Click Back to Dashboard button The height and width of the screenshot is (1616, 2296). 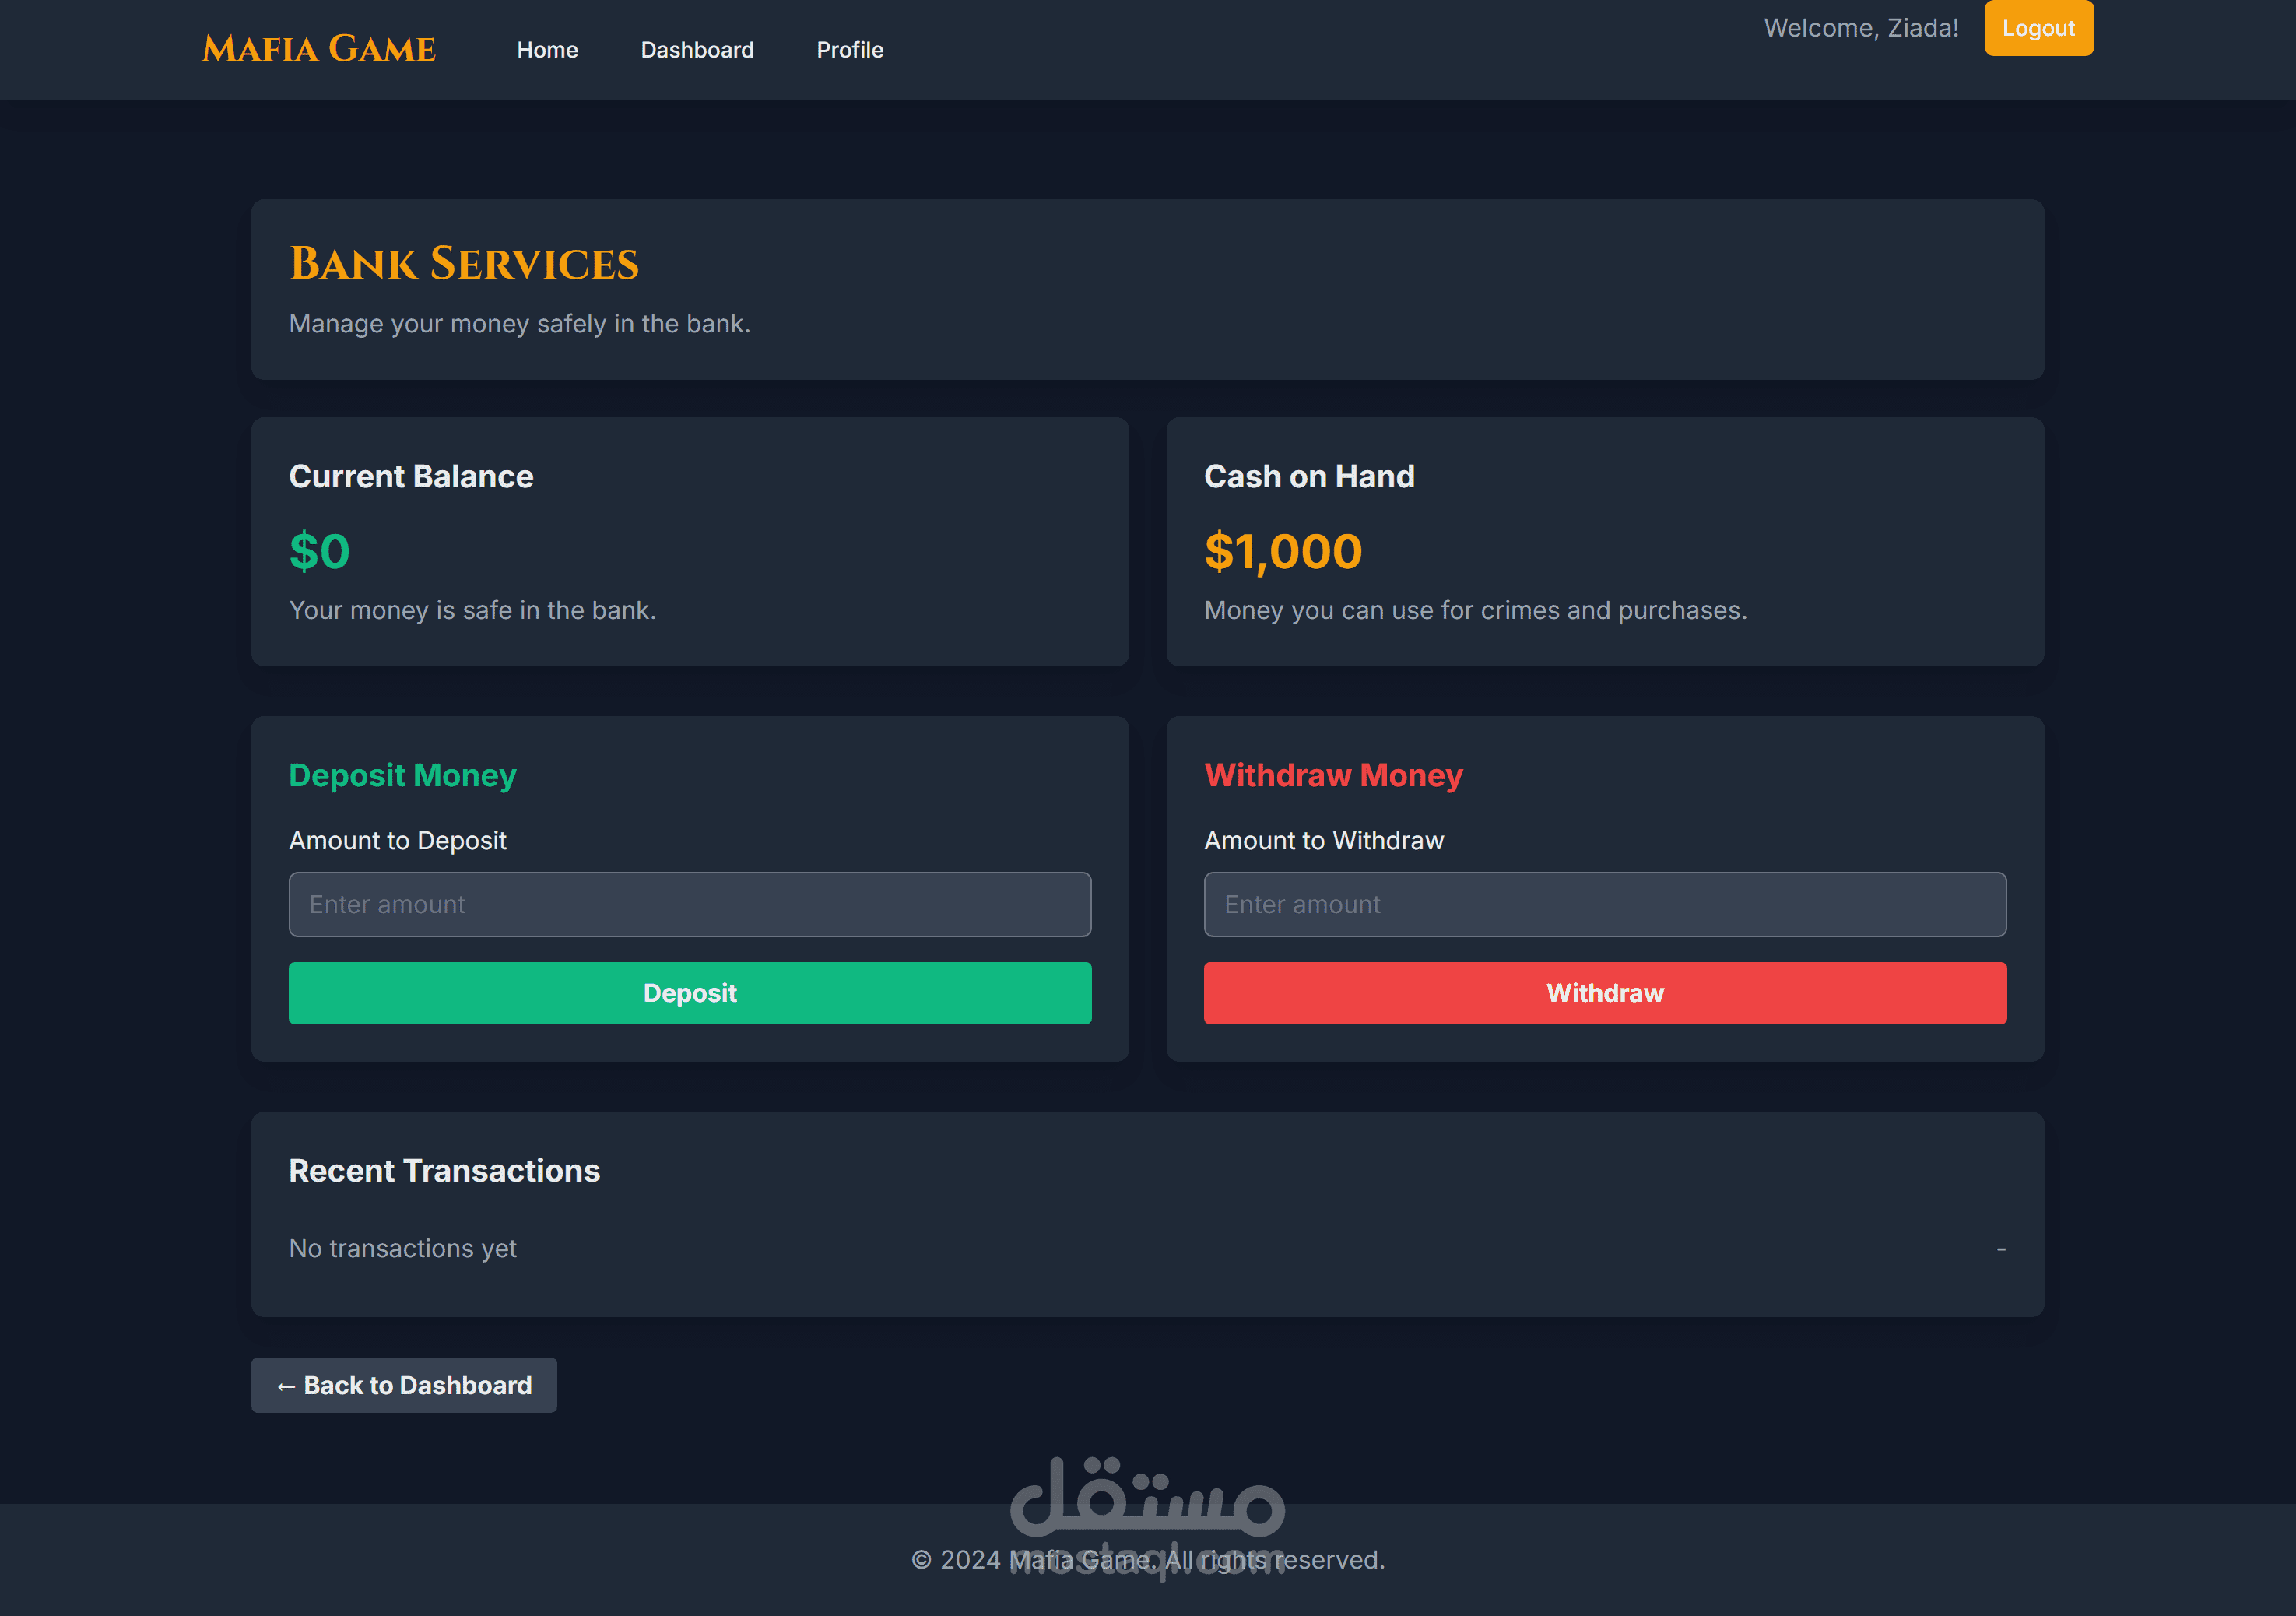pos(404,1385)
